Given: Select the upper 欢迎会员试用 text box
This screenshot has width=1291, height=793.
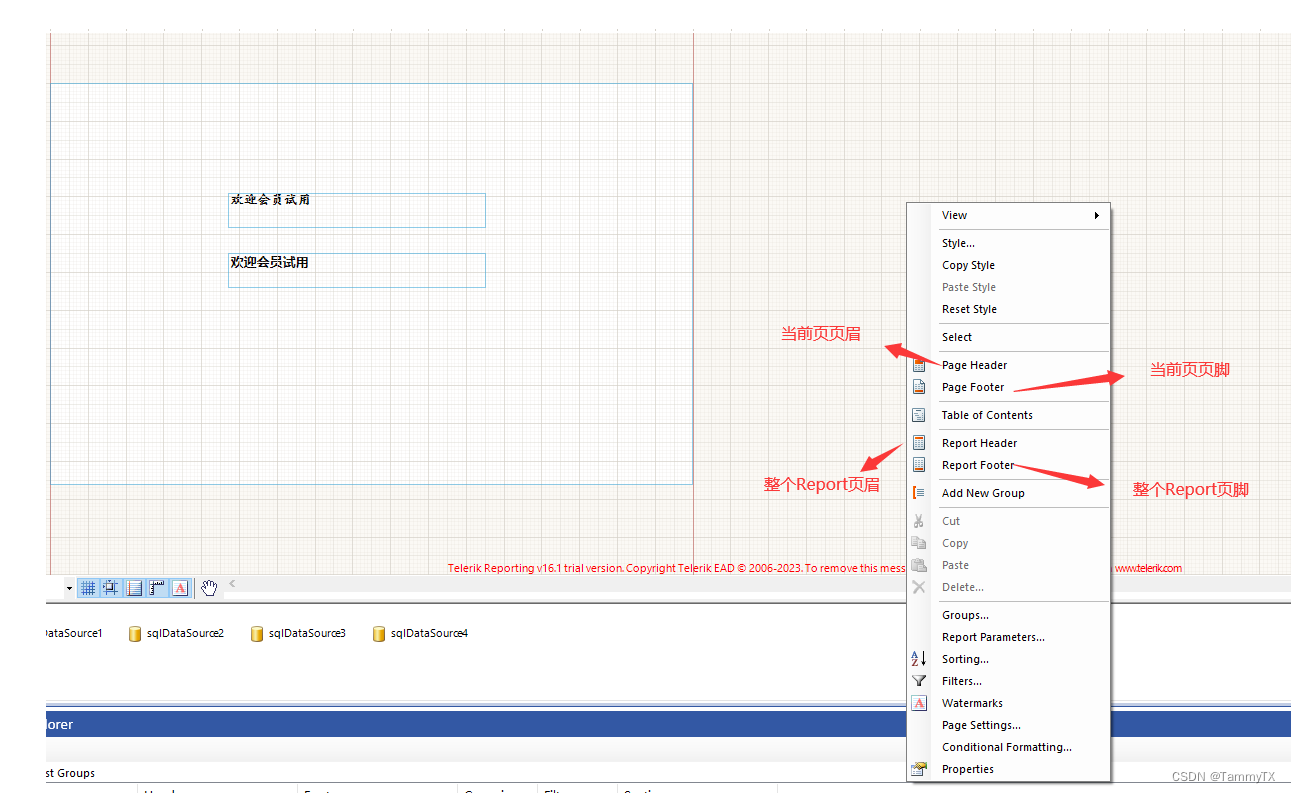Looking at the screenshot, I should pos(357,210).
